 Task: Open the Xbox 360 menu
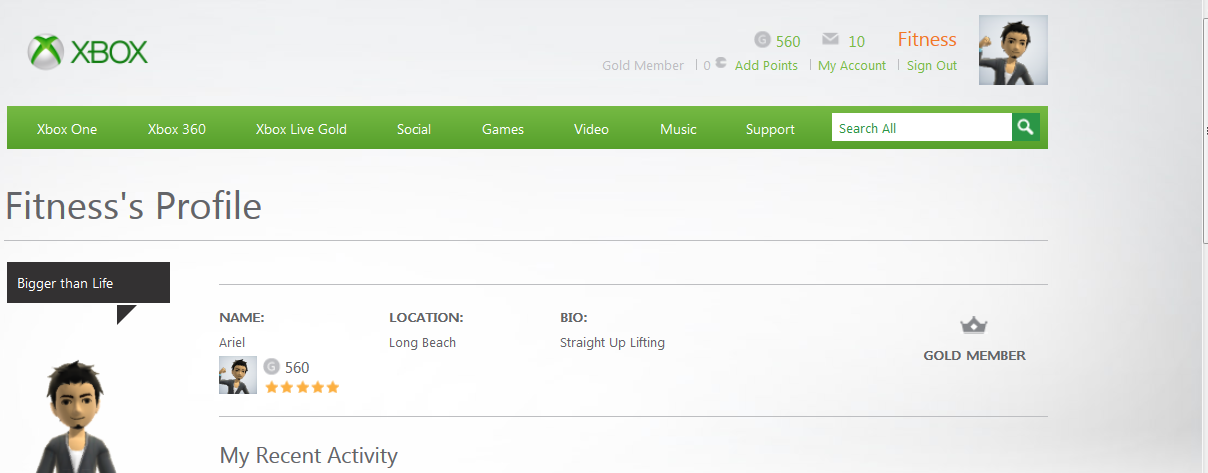[177, 129]
